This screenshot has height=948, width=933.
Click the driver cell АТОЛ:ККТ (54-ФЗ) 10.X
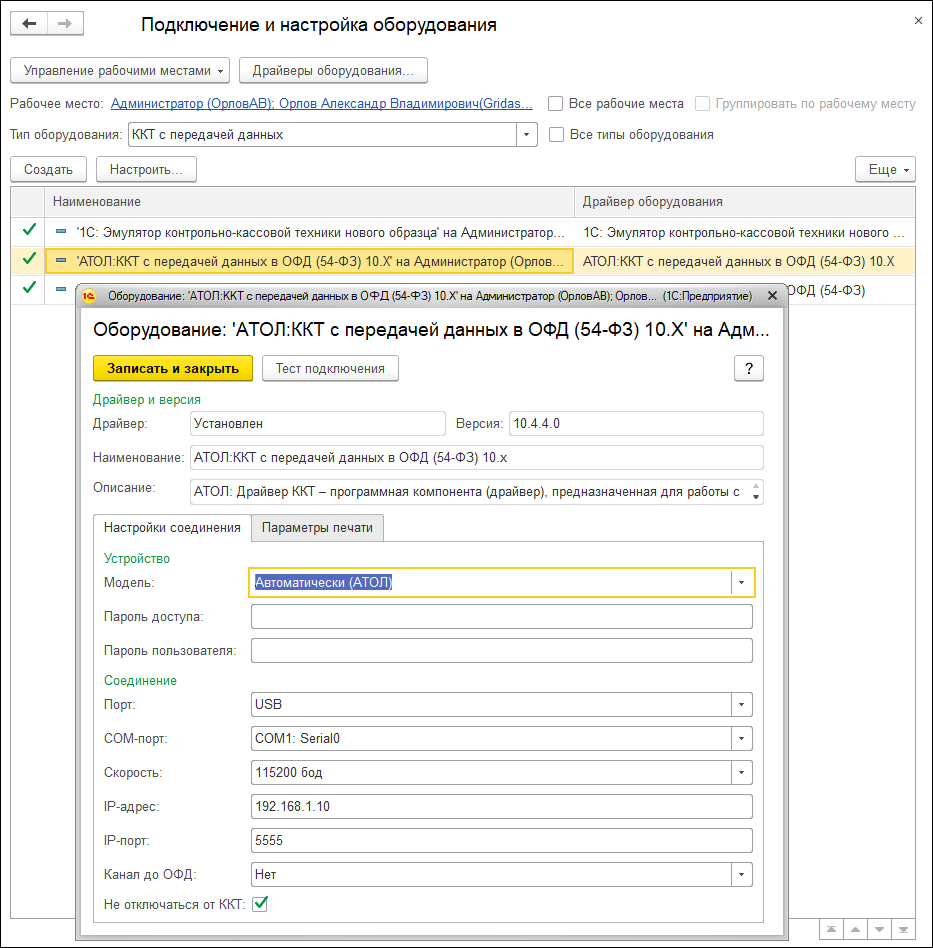click(738, 262)
